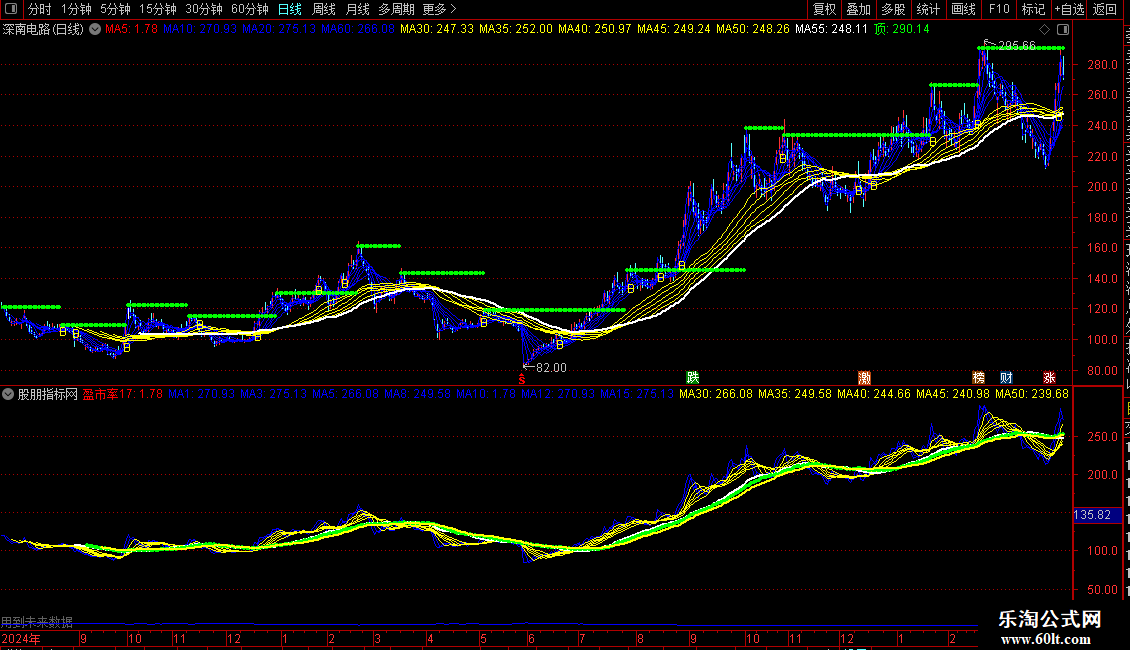
Task: Switch to the 5分钟 period
Action: coord(115,9)
